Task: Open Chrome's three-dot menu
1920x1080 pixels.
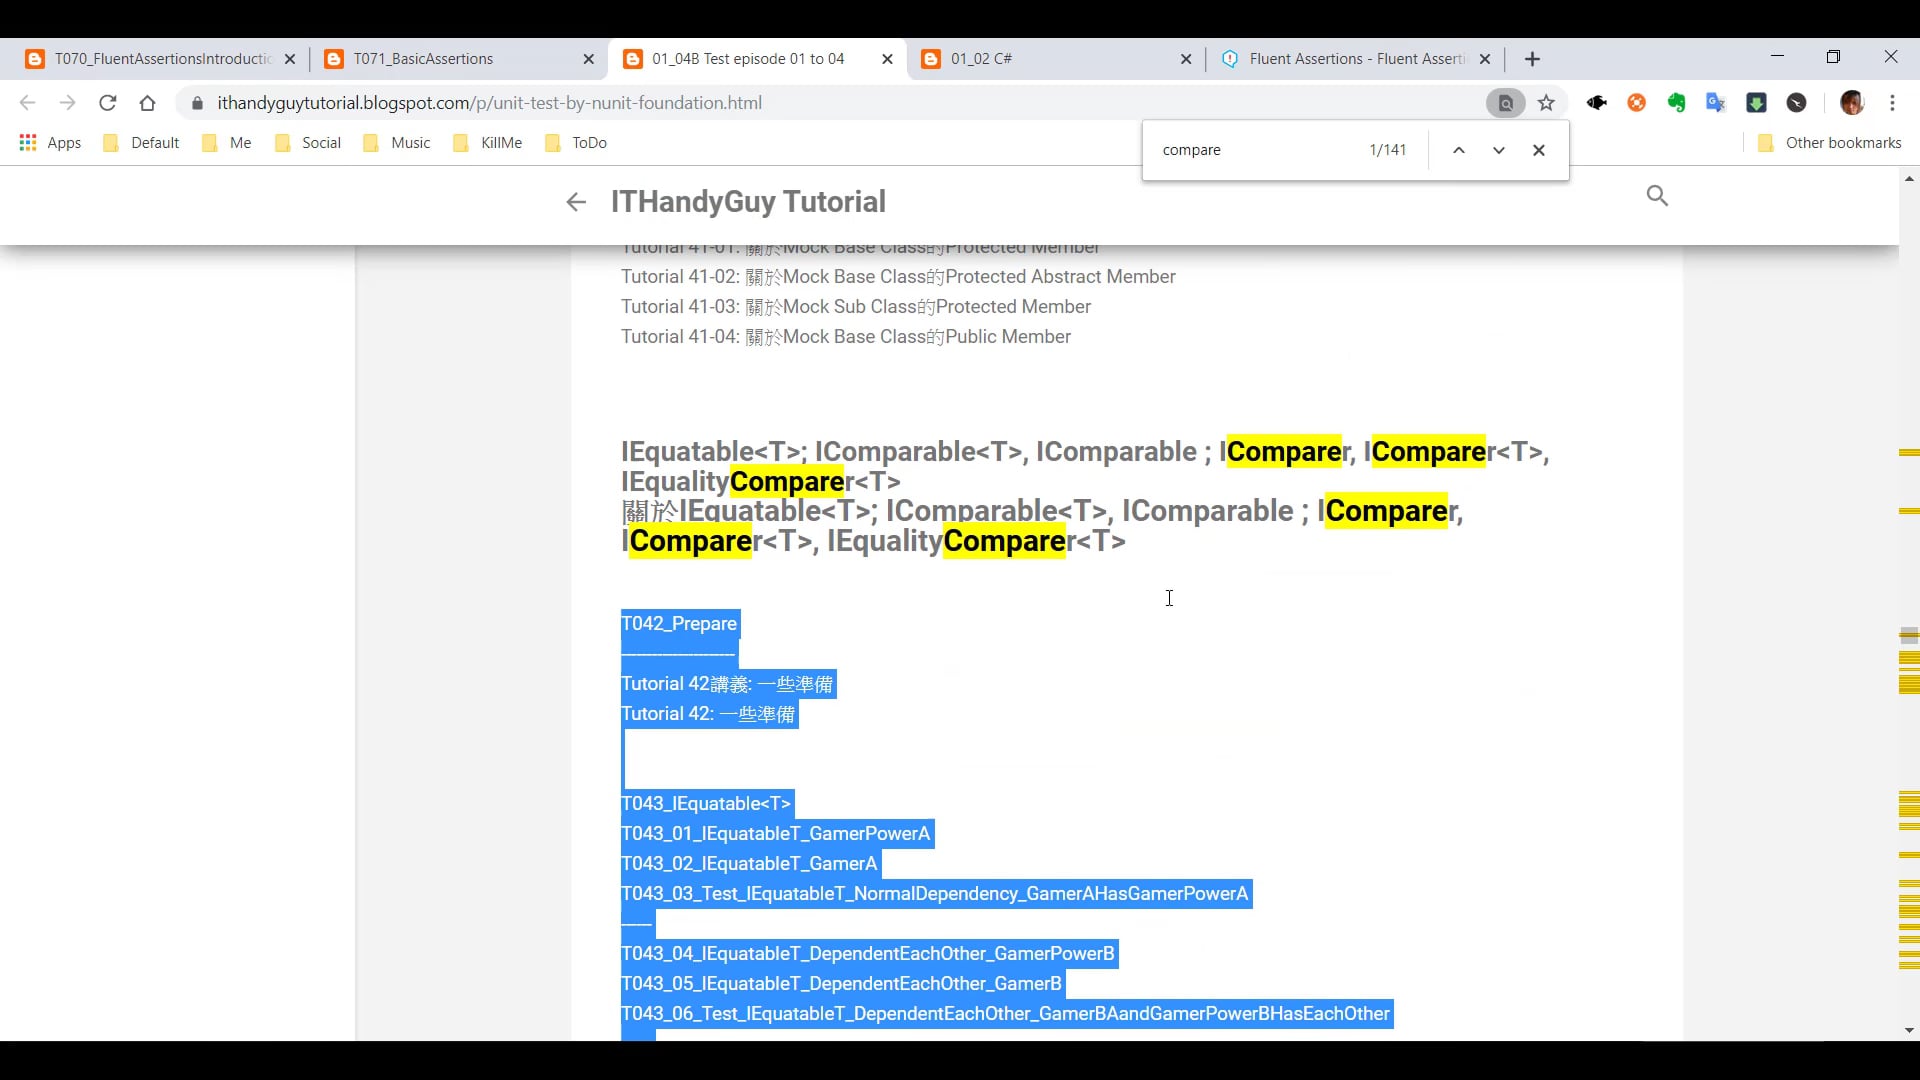Action: click(x=1892, y=103)
